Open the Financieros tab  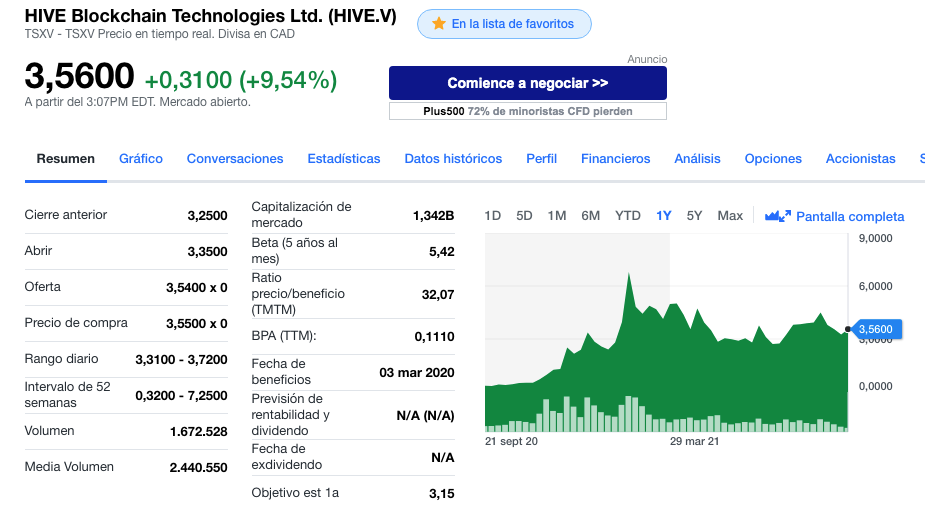click(x=615, y=159)
